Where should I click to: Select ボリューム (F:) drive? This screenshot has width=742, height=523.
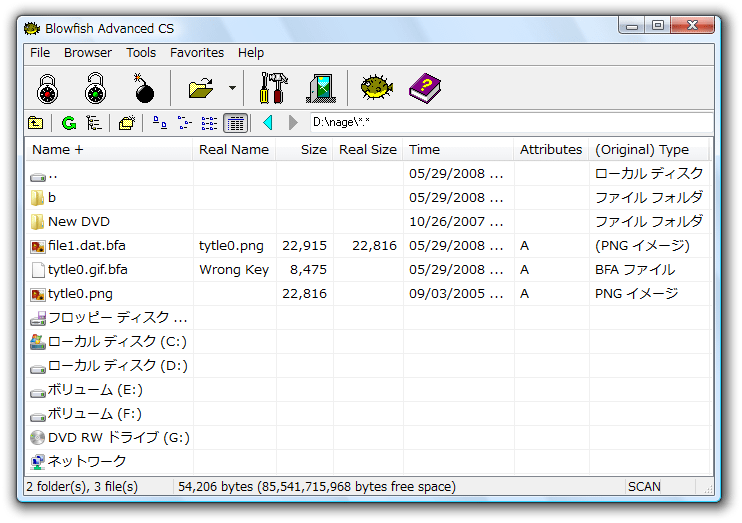[86, 414]
